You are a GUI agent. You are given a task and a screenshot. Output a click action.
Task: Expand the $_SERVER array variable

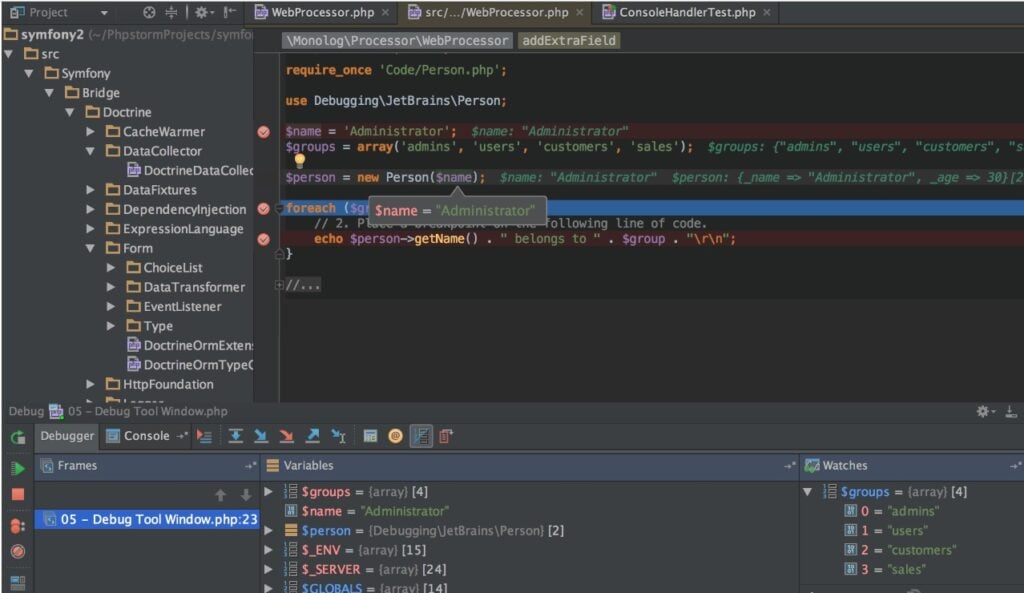[268, 569]
